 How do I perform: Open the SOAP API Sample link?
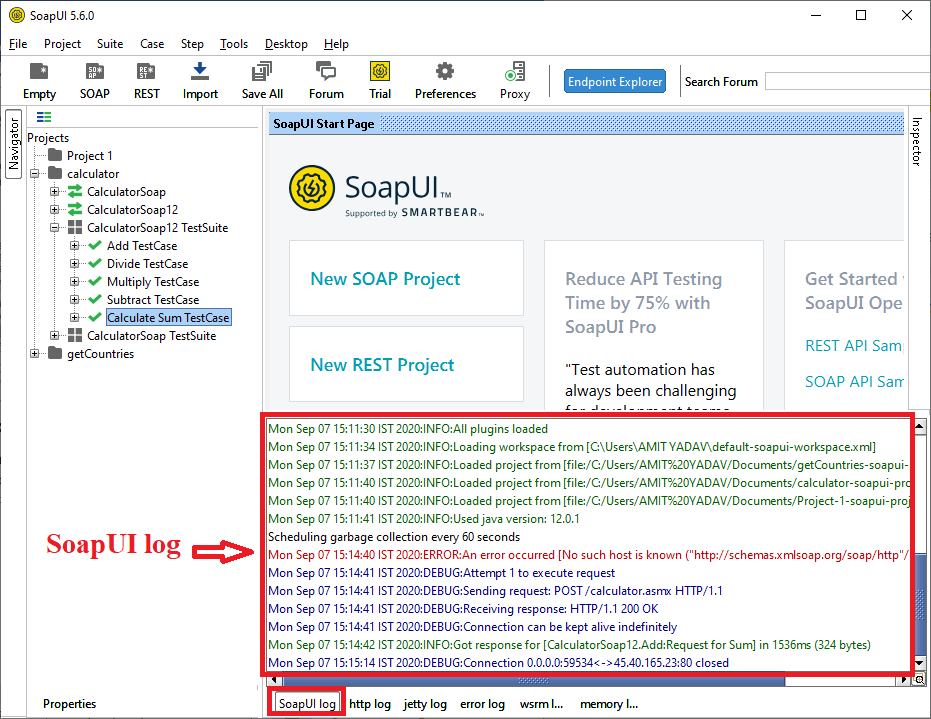click(854, 381)
